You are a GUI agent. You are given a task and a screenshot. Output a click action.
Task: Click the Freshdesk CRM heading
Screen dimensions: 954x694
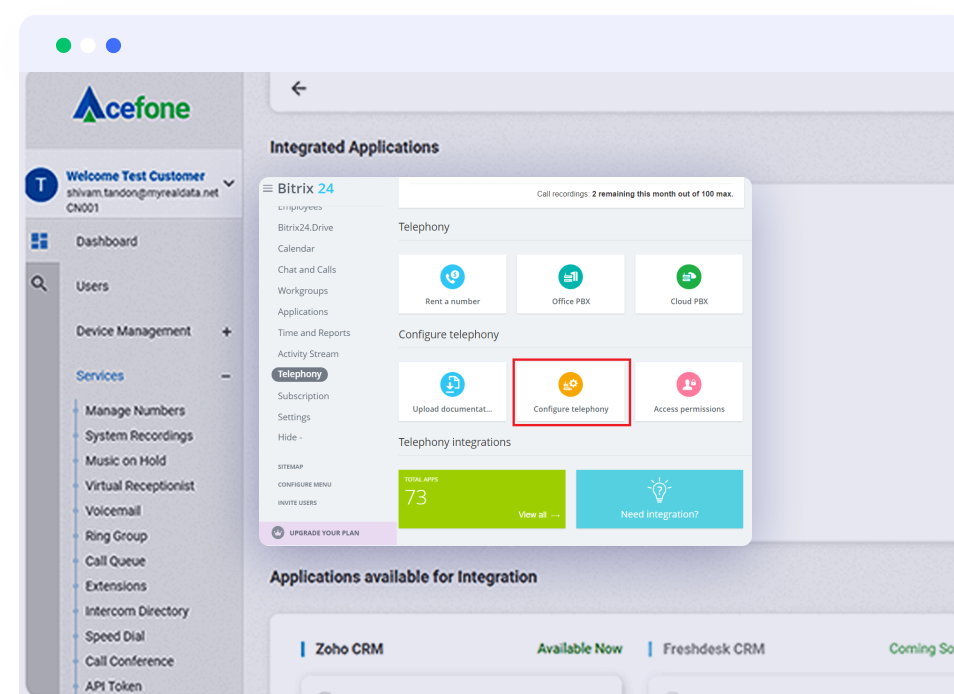click(714, 649)
